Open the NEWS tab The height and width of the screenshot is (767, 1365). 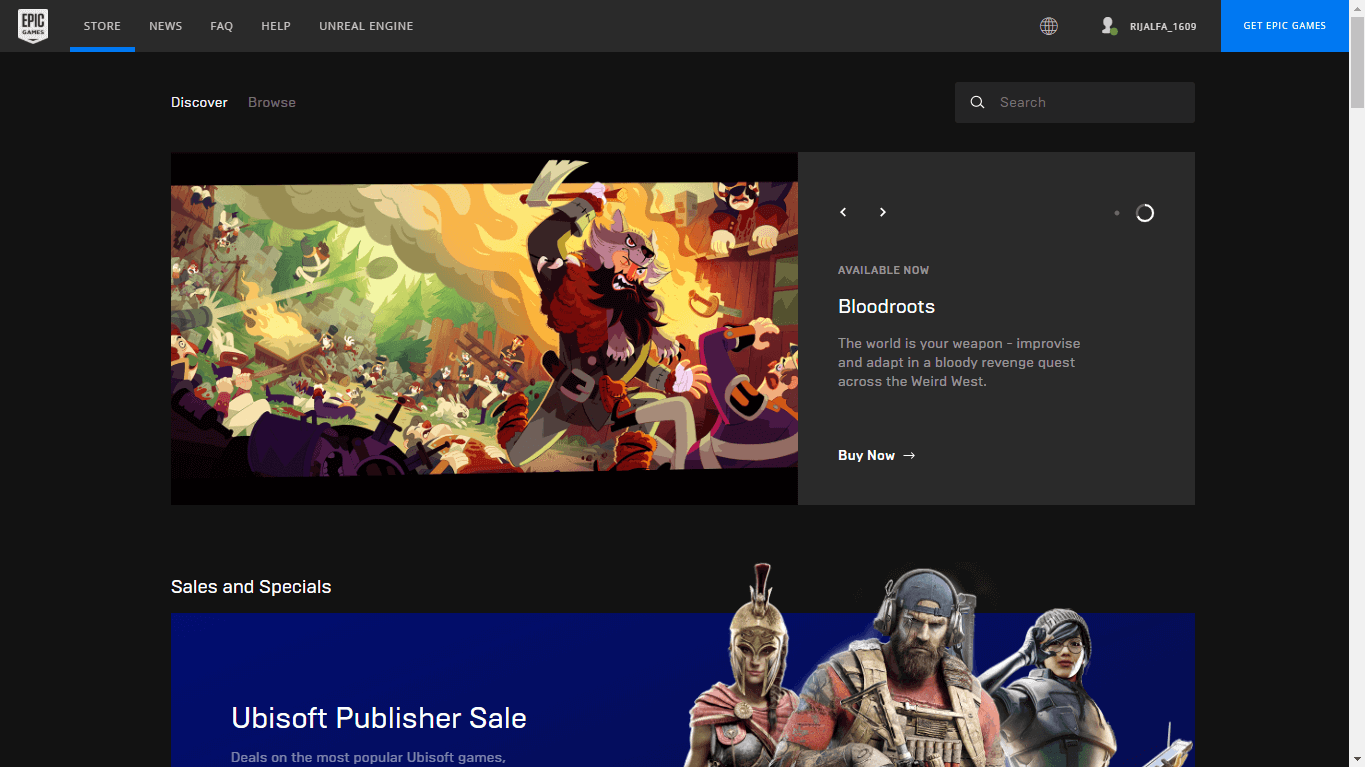pyautogui.click(x=166, y=26)
